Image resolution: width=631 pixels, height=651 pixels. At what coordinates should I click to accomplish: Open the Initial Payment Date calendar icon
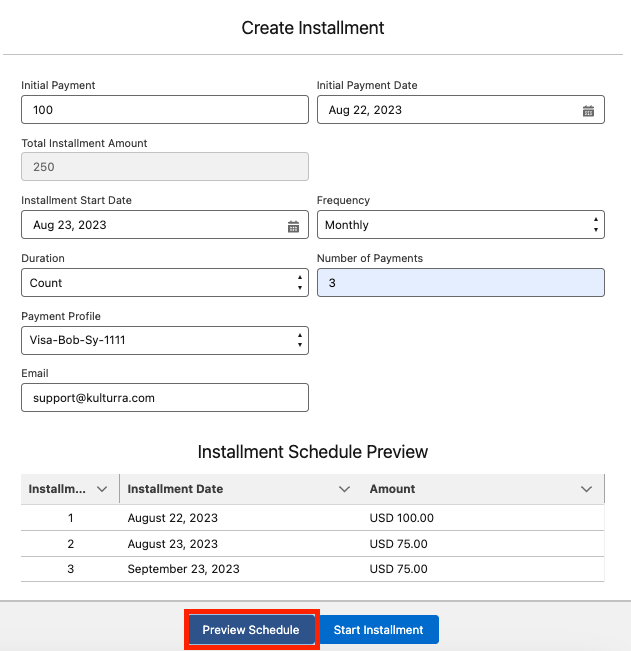588,111
